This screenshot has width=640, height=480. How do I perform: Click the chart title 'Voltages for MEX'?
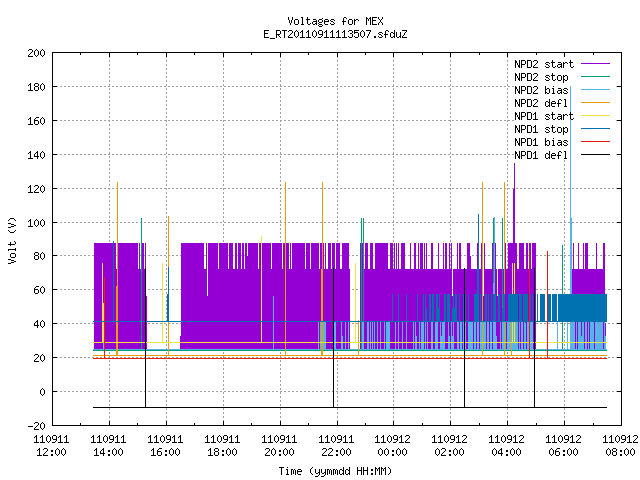[335, 21]
